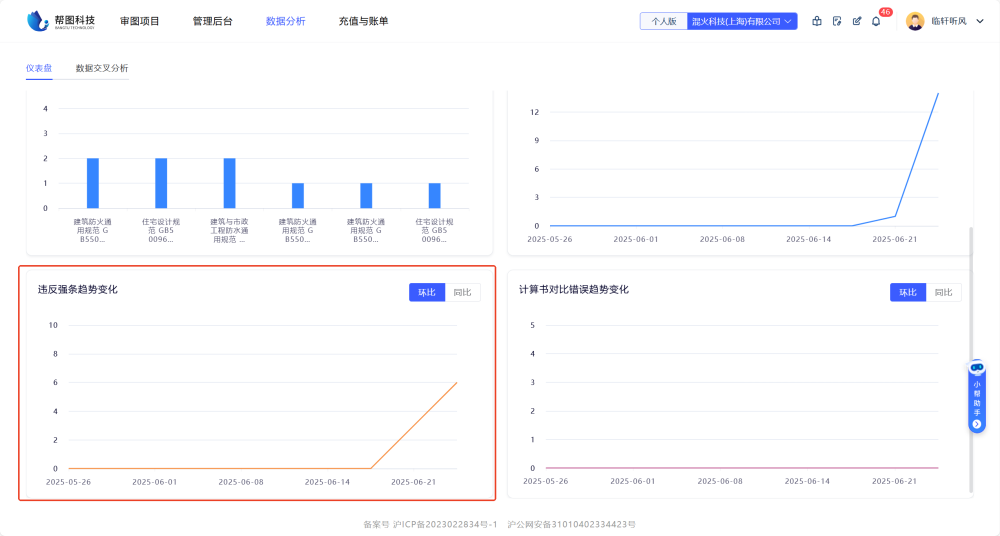
Task: Go to 管理后台 in top navigation
Action: (212, 21)
